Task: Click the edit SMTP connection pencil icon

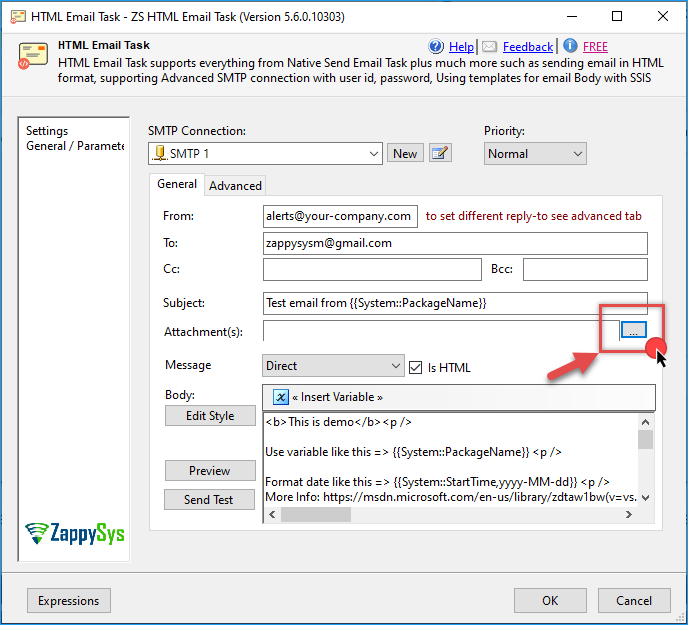Action: 440,153
